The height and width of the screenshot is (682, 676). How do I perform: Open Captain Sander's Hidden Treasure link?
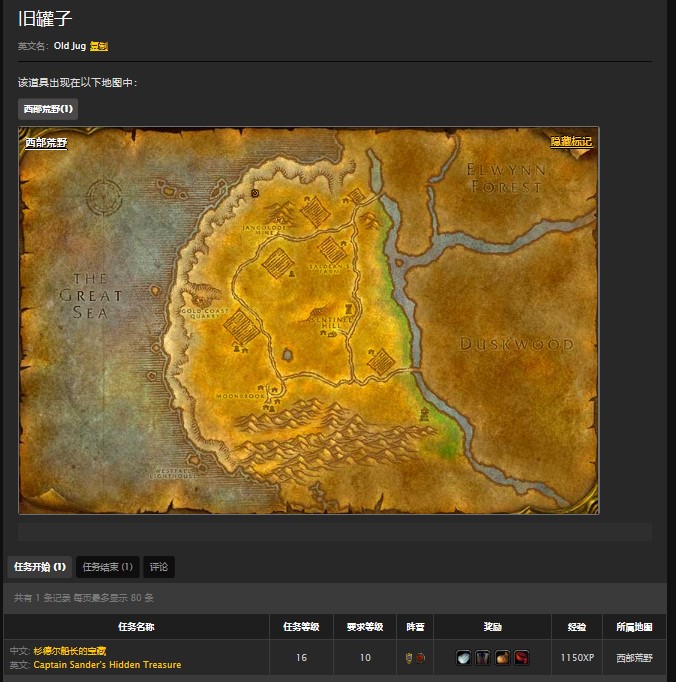pos(107,665)
